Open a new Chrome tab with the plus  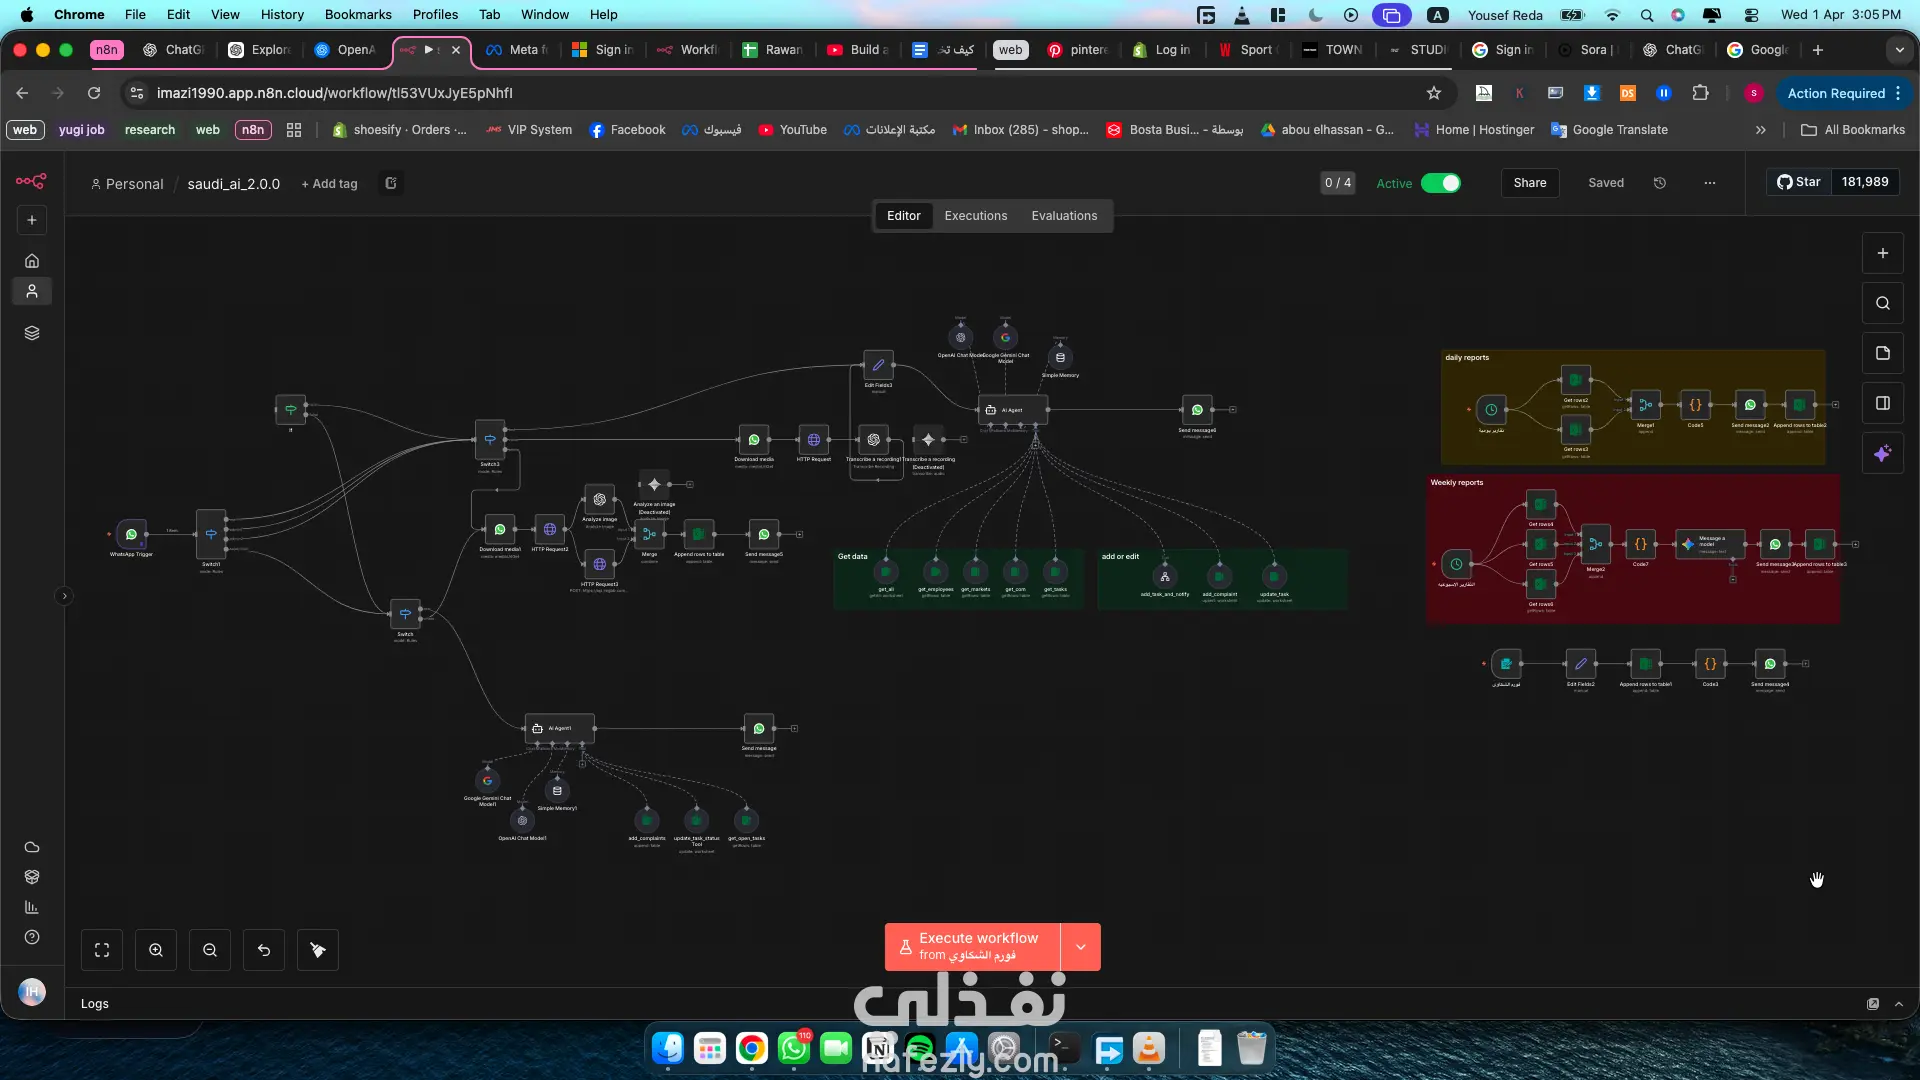pos(1818,50)
